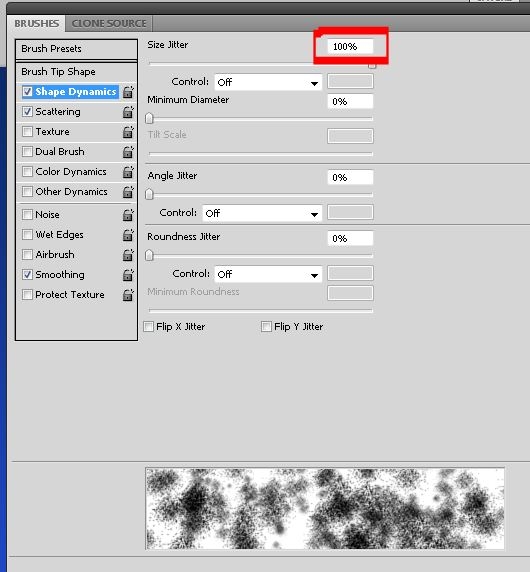Toggle the Wet Edges lock icon

pyautogui.click(x=128, y=235)
